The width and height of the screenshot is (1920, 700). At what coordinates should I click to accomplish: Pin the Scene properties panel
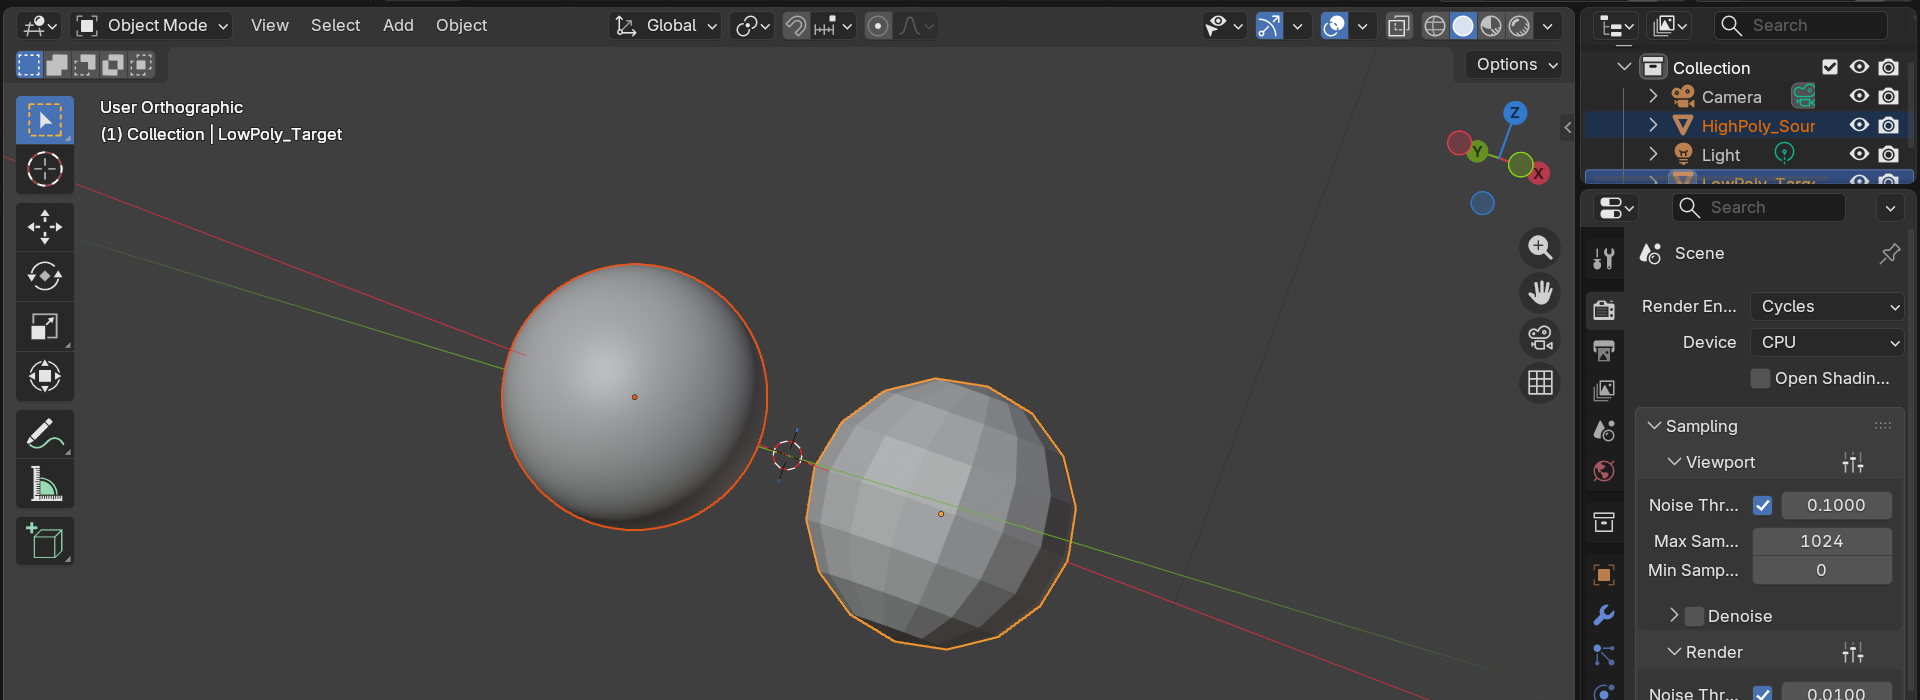coord(1889,254)
